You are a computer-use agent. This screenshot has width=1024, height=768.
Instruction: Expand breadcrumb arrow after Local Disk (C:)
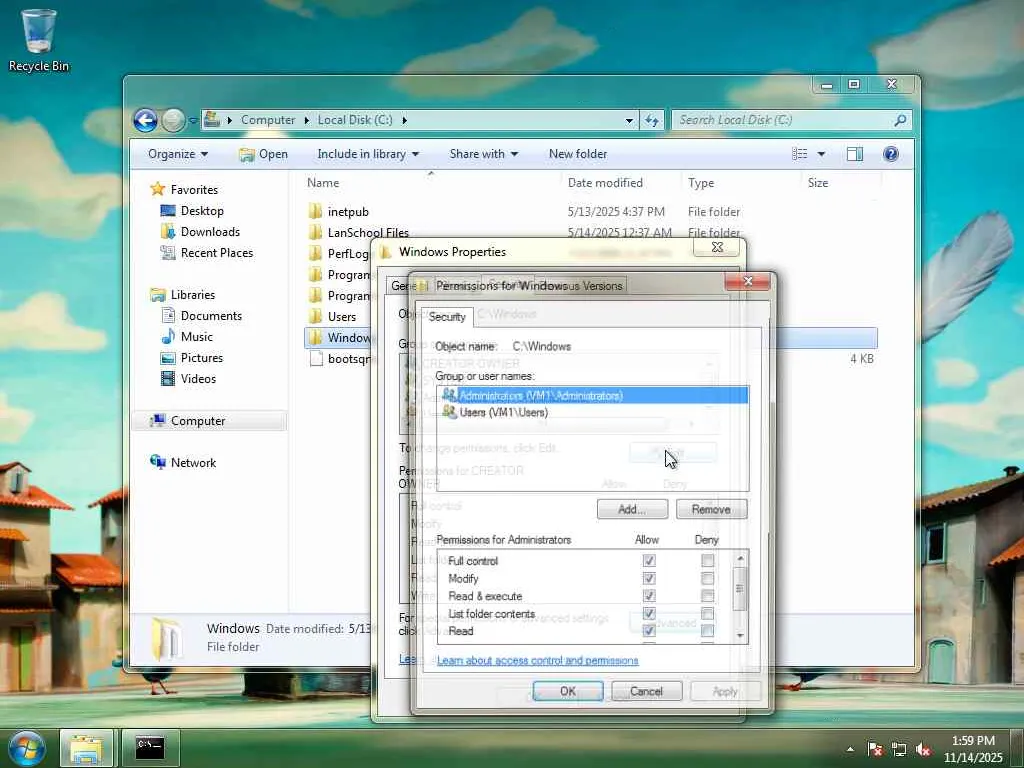(x=404, y=120)
